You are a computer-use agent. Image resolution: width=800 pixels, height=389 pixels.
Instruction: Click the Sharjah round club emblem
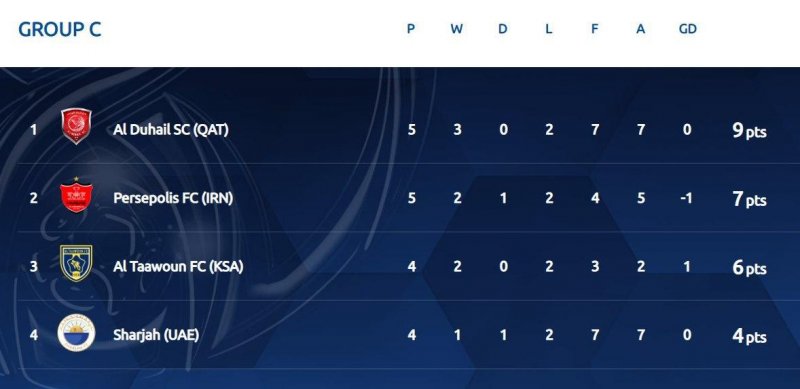click(x=76, y=333)
